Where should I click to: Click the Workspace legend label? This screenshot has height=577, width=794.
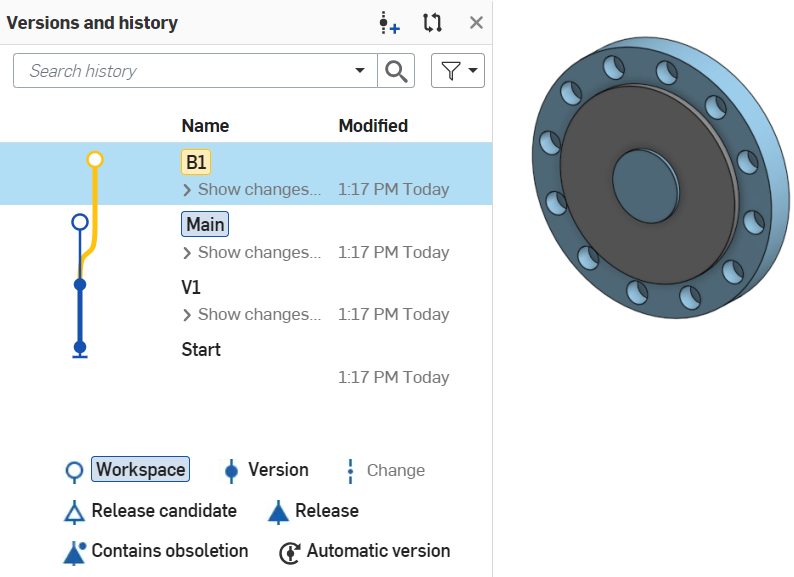pos(140,469)
